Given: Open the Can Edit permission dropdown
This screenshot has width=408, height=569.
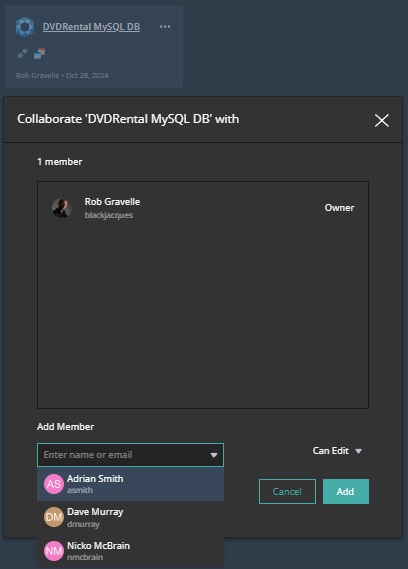Looking at the screenshot, I should tap(337, 451).
